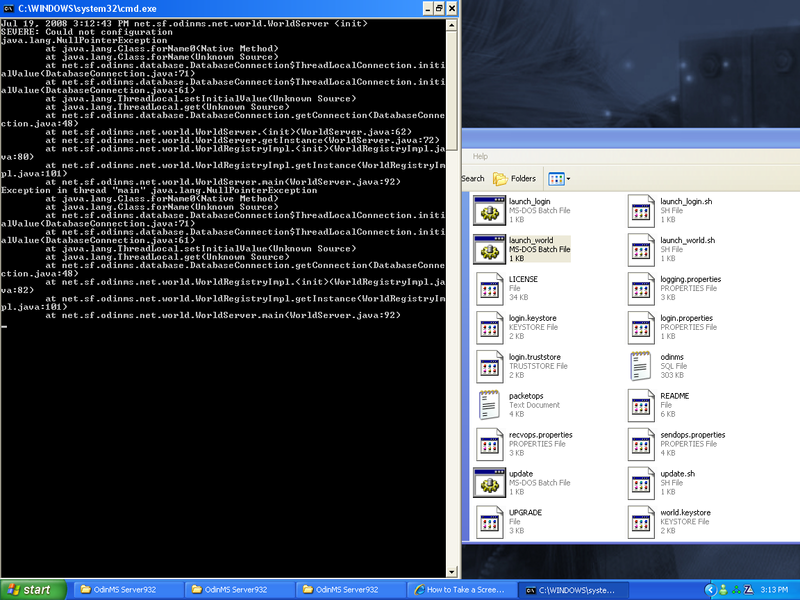Click the update batch file icon
The width and height of the screenshot is (800, 600).
point(490,483)
